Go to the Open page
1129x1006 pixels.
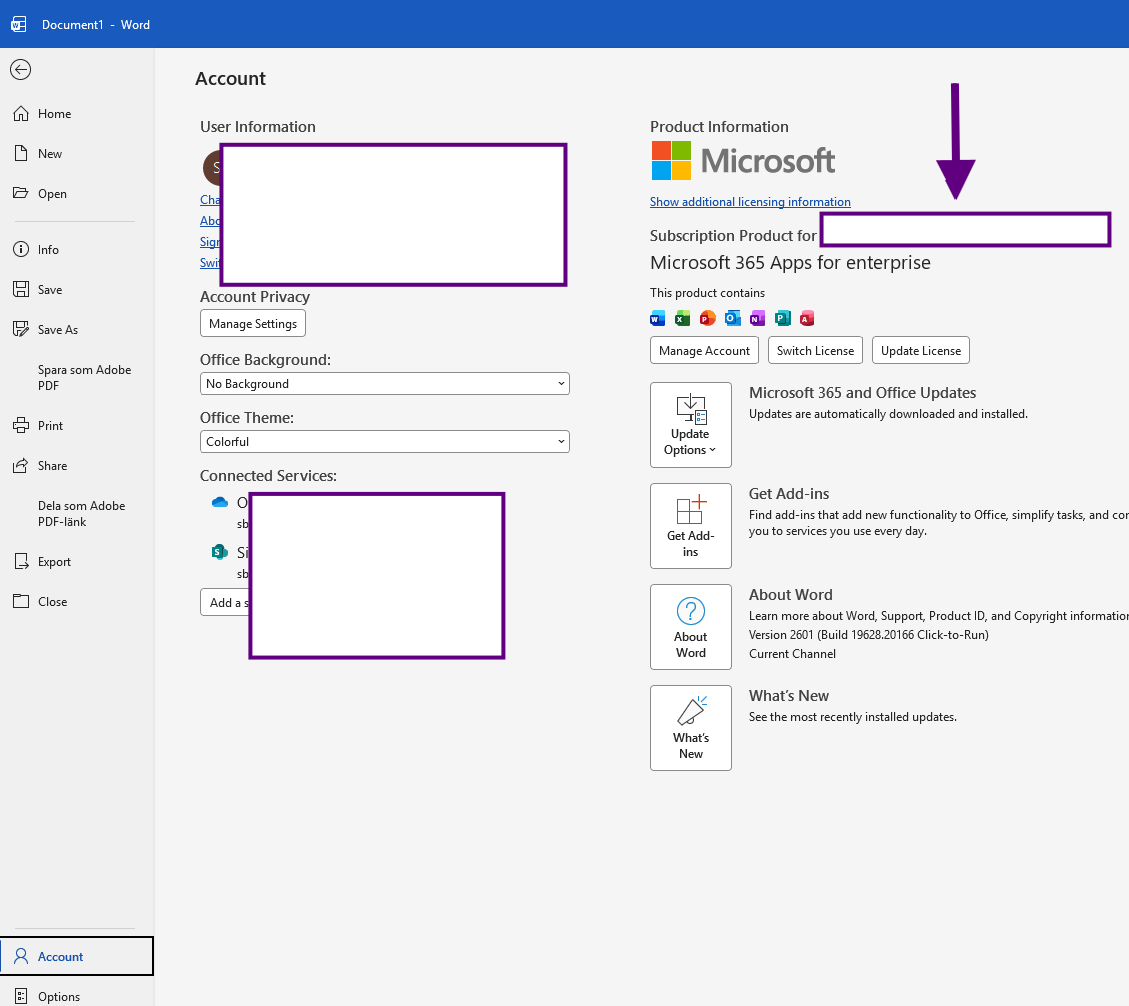(x=77, y=194)
